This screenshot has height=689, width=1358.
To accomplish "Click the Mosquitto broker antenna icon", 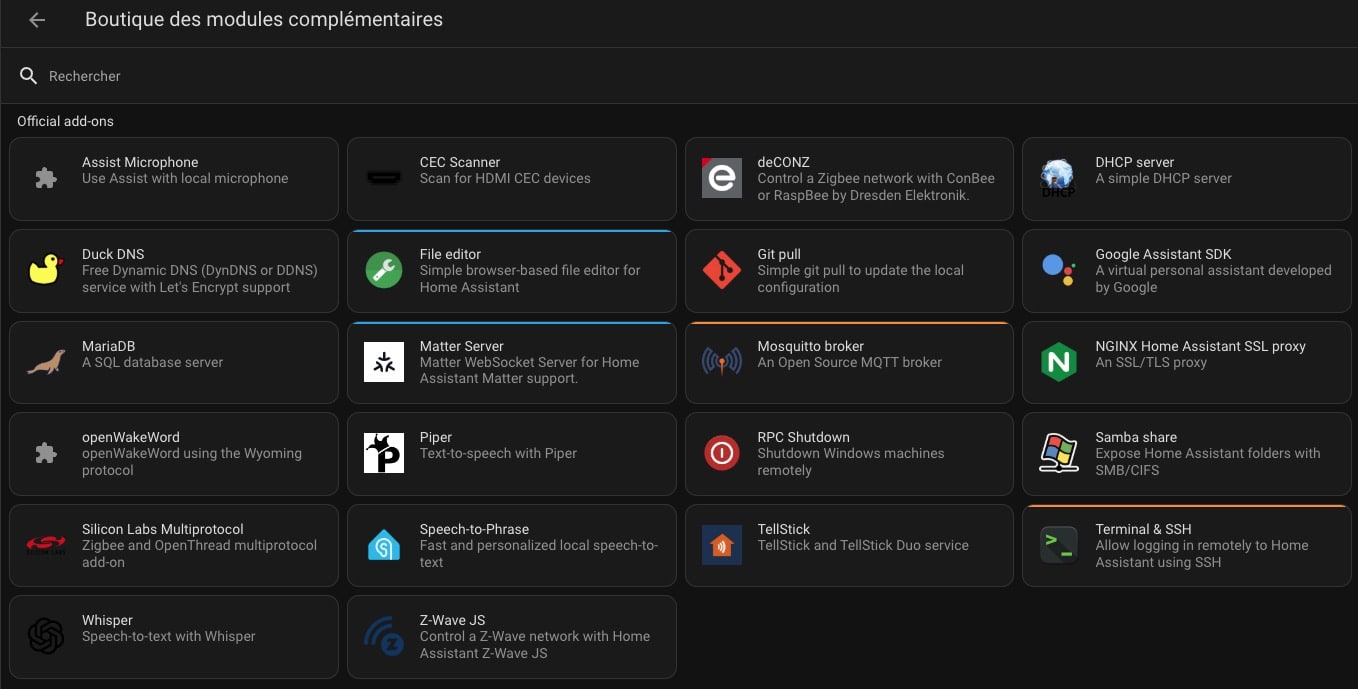I will click(x=722, y=362).
